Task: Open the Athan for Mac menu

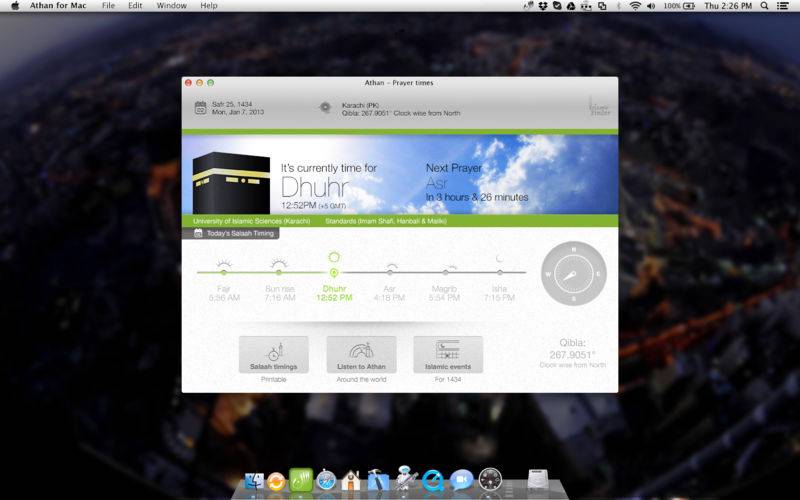Action: pyautogui.click(x=58, y=6)
